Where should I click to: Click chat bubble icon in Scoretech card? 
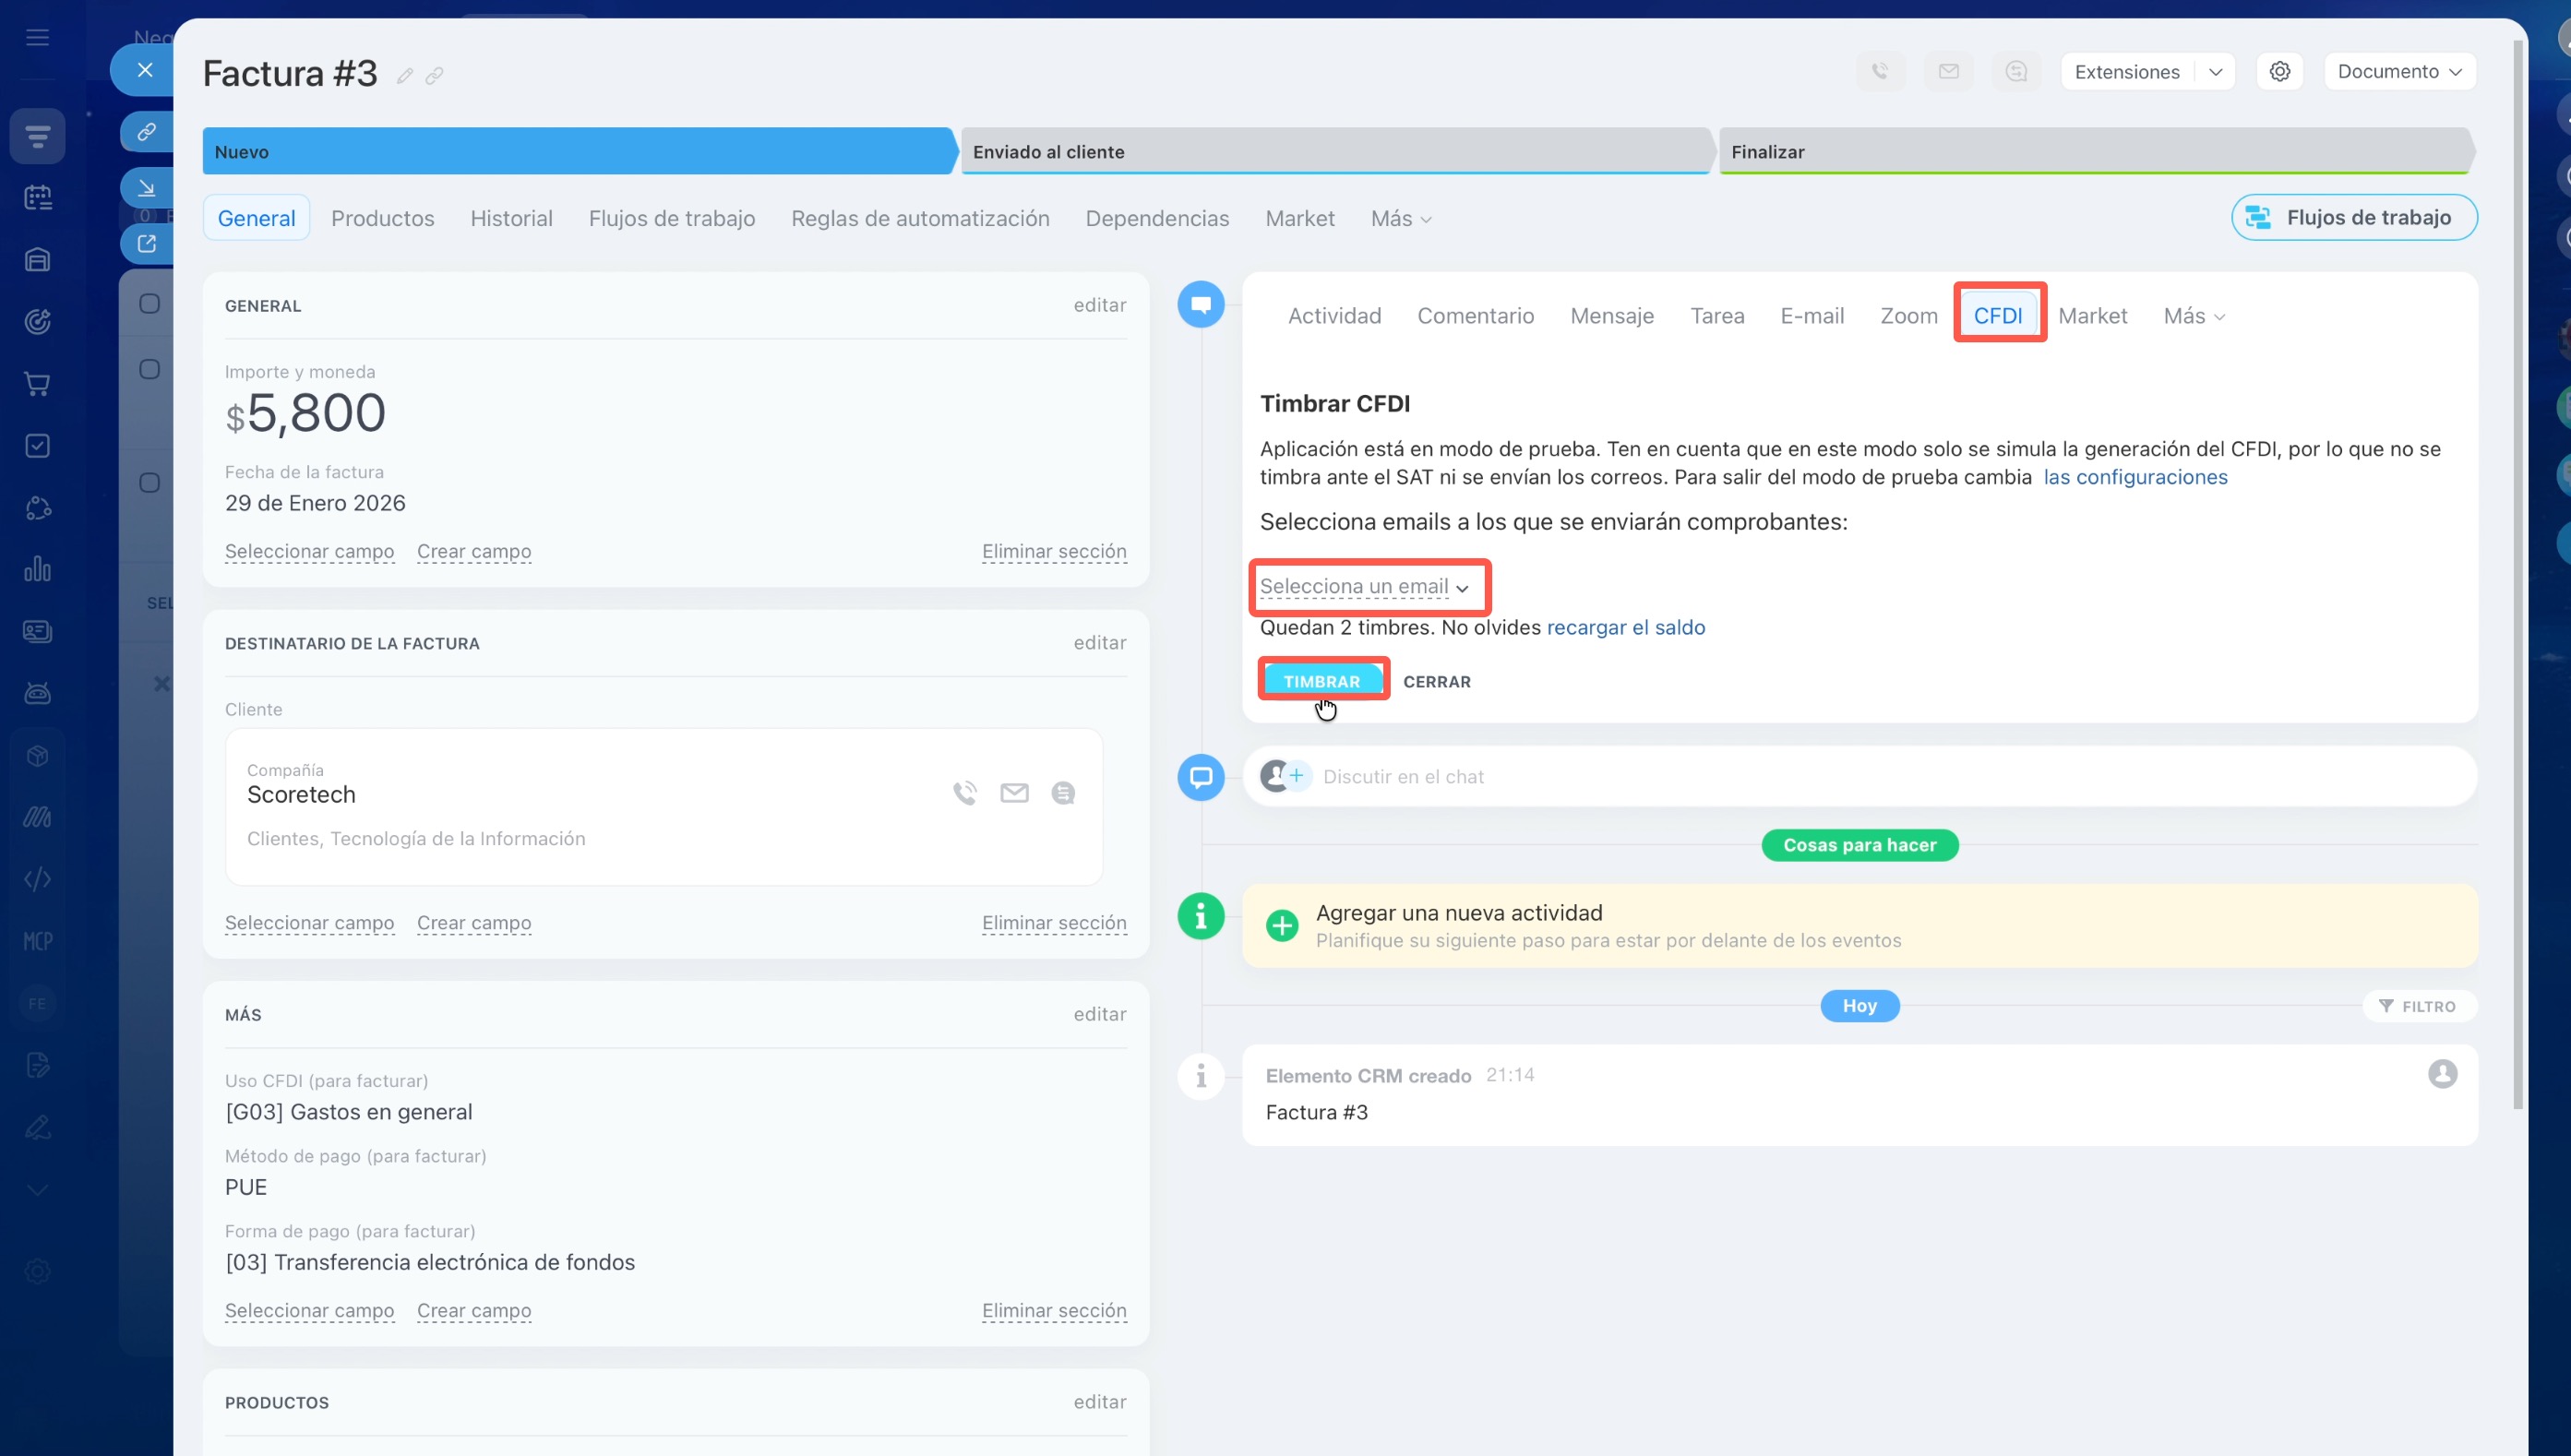point(1063,793)
